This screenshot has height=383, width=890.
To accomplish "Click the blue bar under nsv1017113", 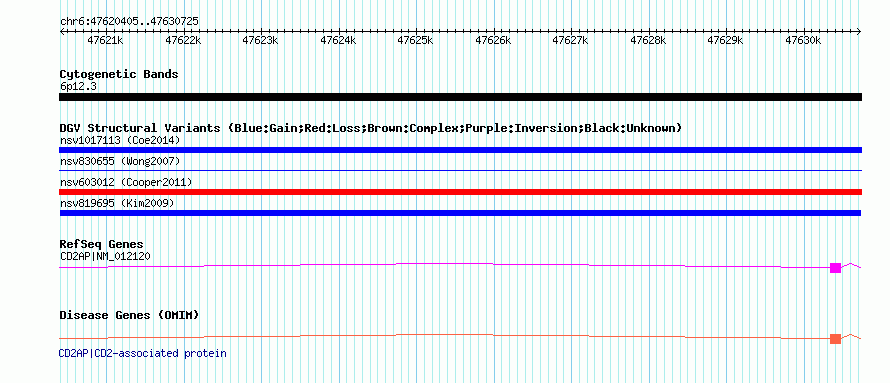I will click(460, 150).
